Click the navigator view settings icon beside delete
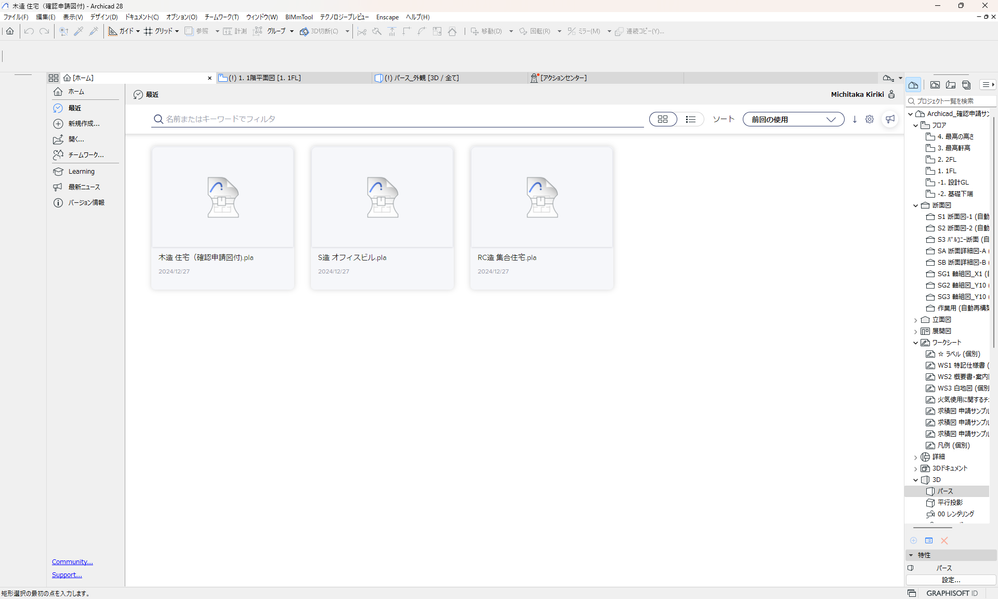 tap(929, 540)
